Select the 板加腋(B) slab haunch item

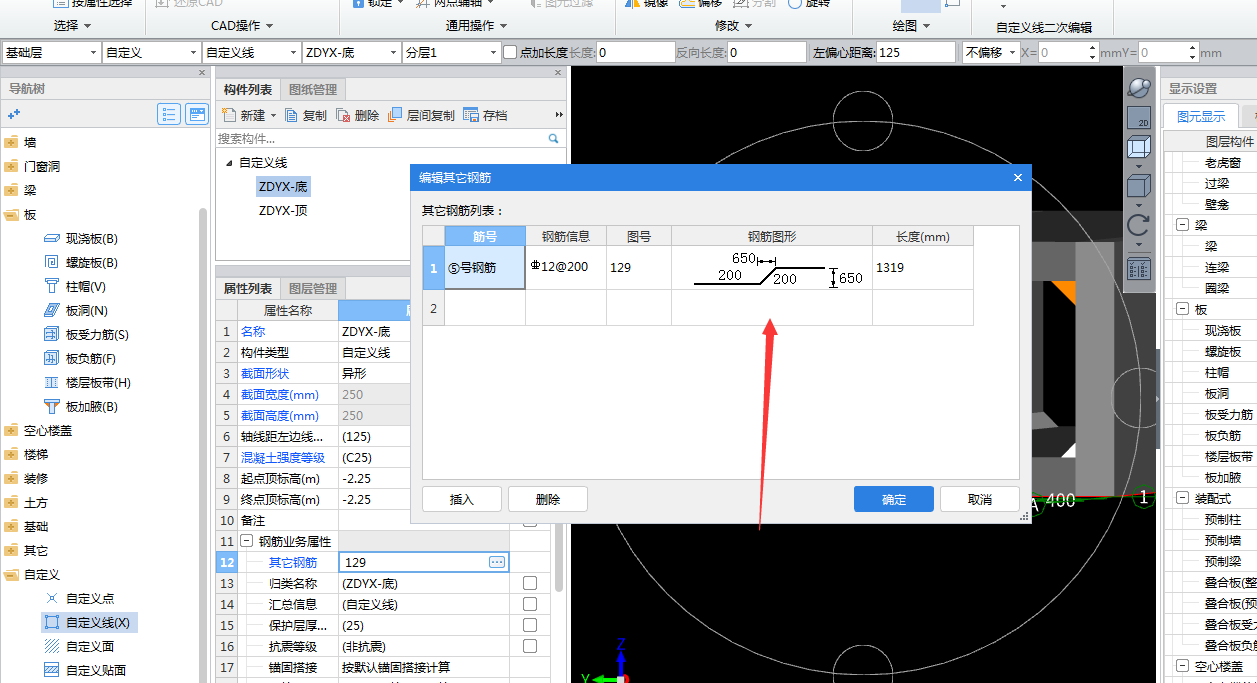[x=80, y=407]
